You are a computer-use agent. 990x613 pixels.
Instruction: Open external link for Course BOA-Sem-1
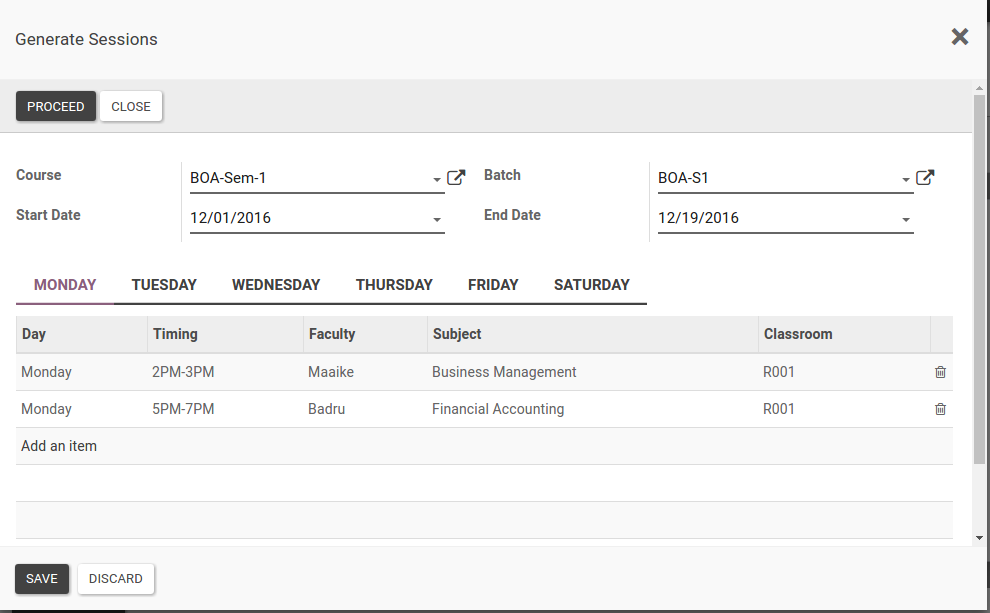[x=456, y=178]
